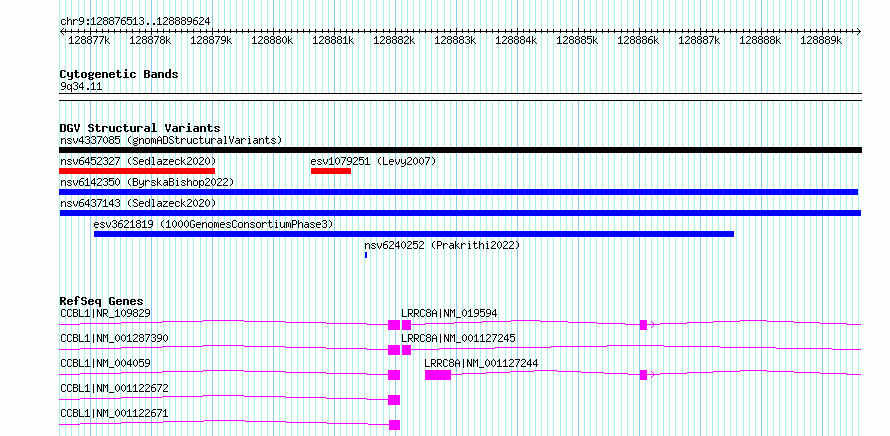The height and width of the screenshot is (436, 890).
Task: Click the LRRC8A|NM_001127245 transcript label
Action: 458,338
